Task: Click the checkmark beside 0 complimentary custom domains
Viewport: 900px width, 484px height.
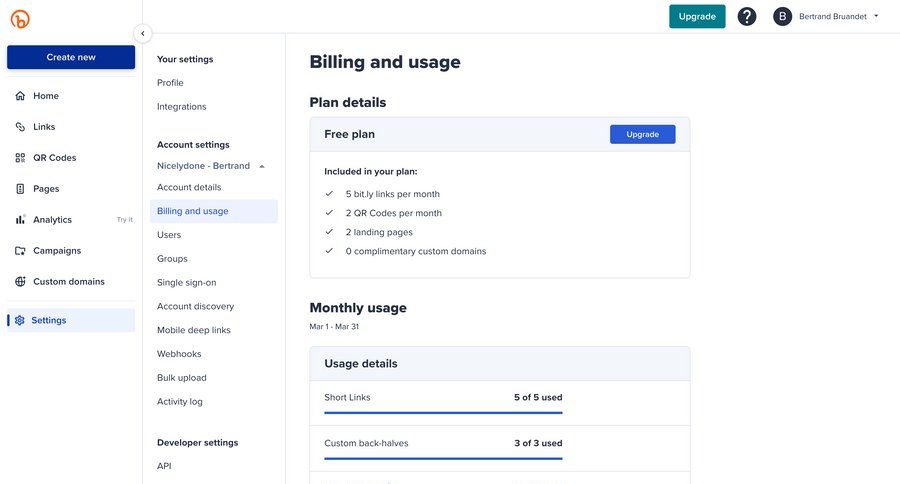Action: (x=329, y=251)
